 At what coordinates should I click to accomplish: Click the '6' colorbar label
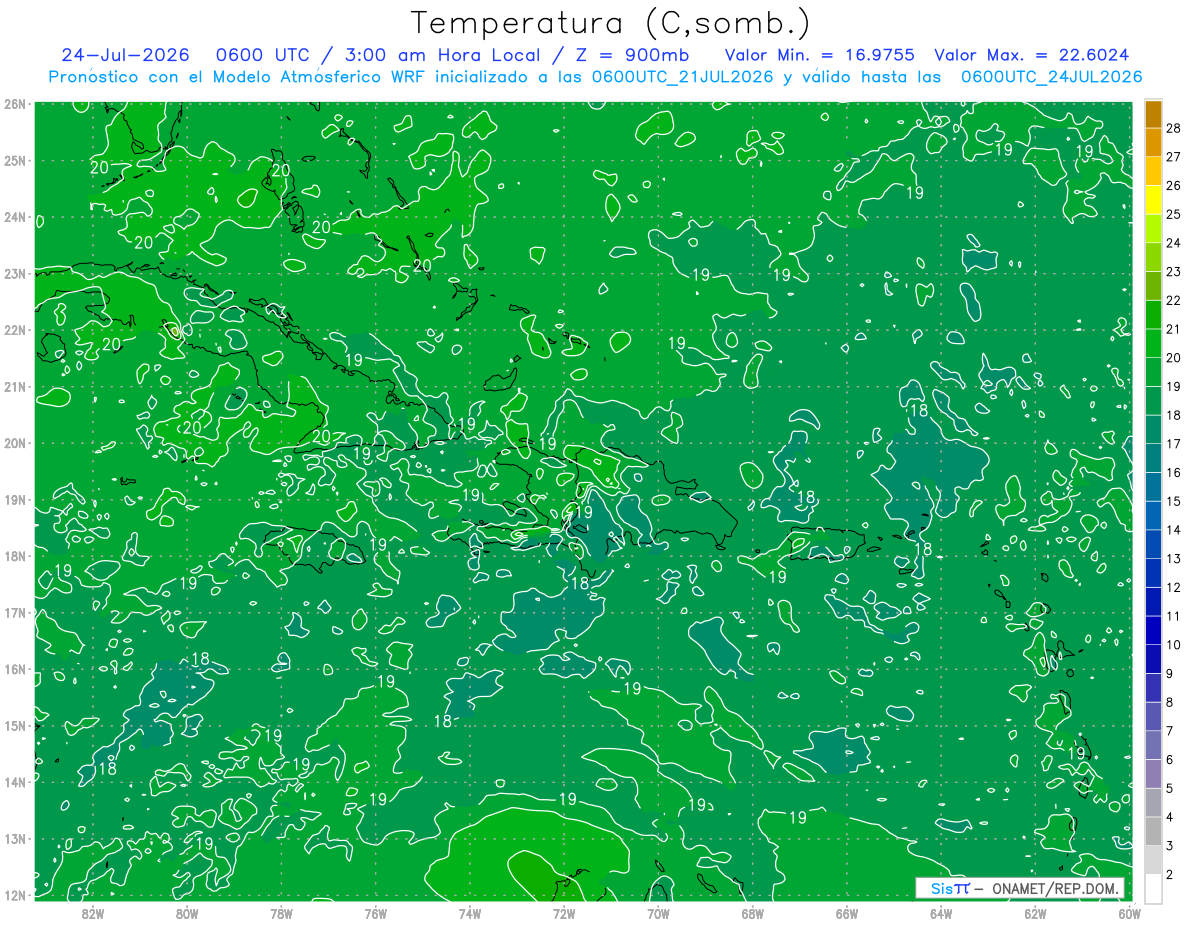coord(1170,760)
